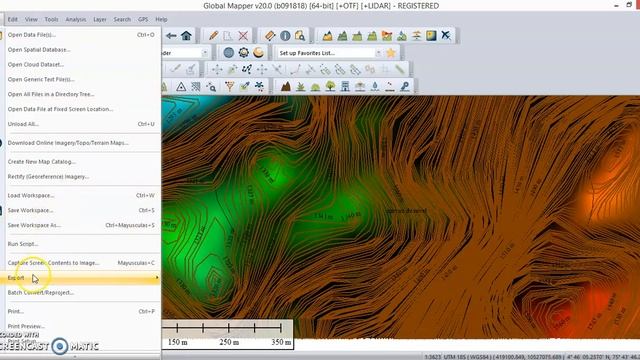Click the mountain icon with red flag

pos(387,36)
